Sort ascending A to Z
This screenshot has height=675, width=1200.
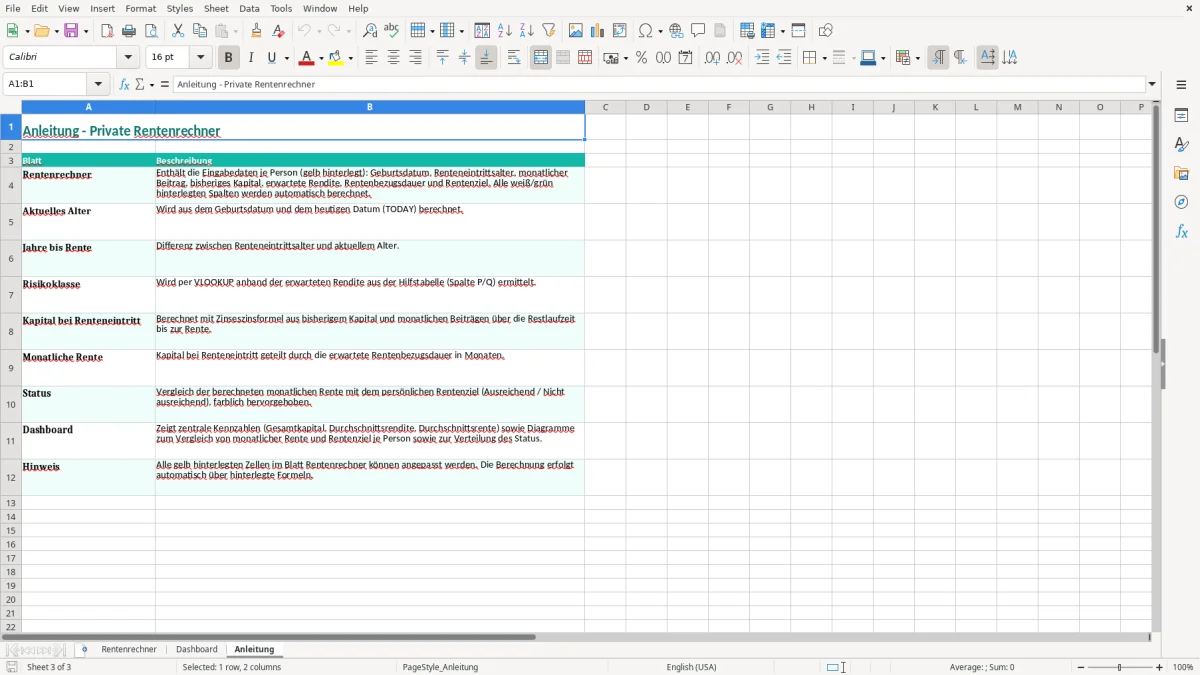point(505,31)
